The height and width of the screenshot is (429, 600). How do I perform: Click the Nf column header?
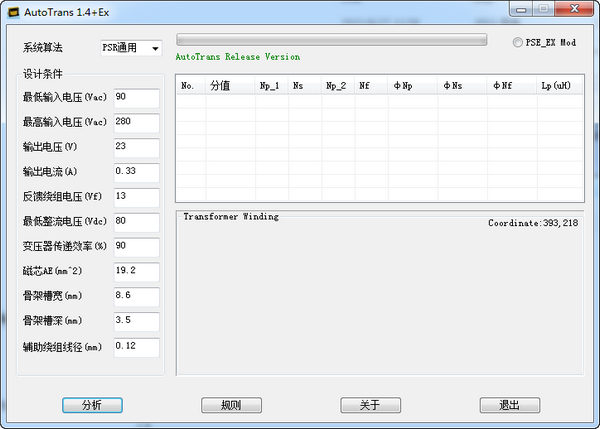coord(372,85)
